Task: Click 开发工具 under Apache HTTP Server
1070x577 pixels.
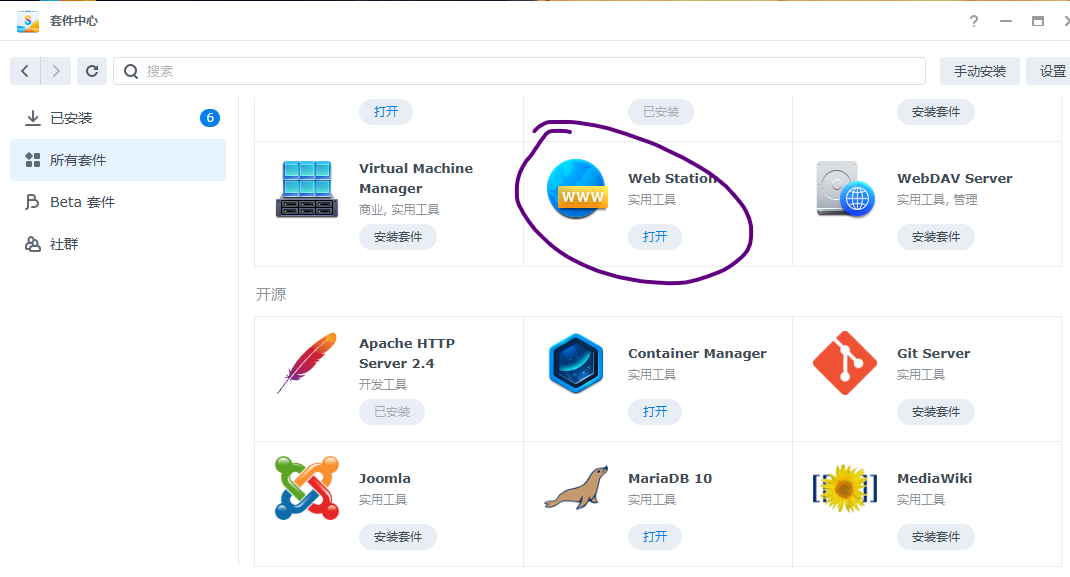Action: [383, 385]
